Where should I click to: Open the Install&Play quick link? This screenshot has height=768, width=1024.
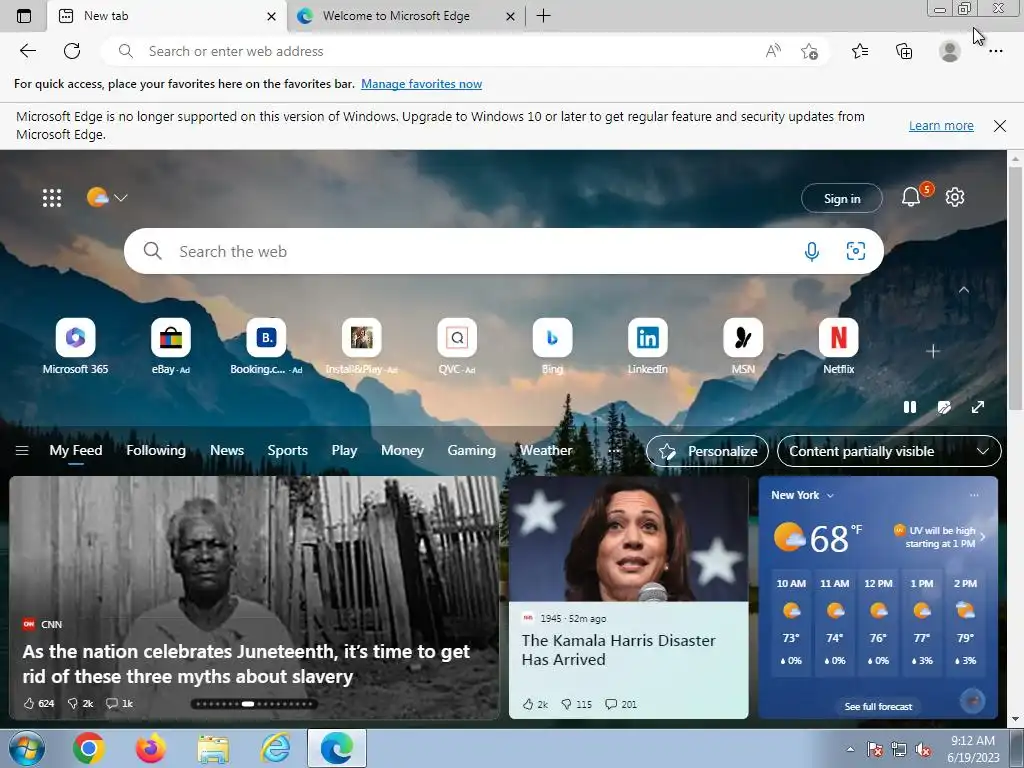[x=361, y=347]
